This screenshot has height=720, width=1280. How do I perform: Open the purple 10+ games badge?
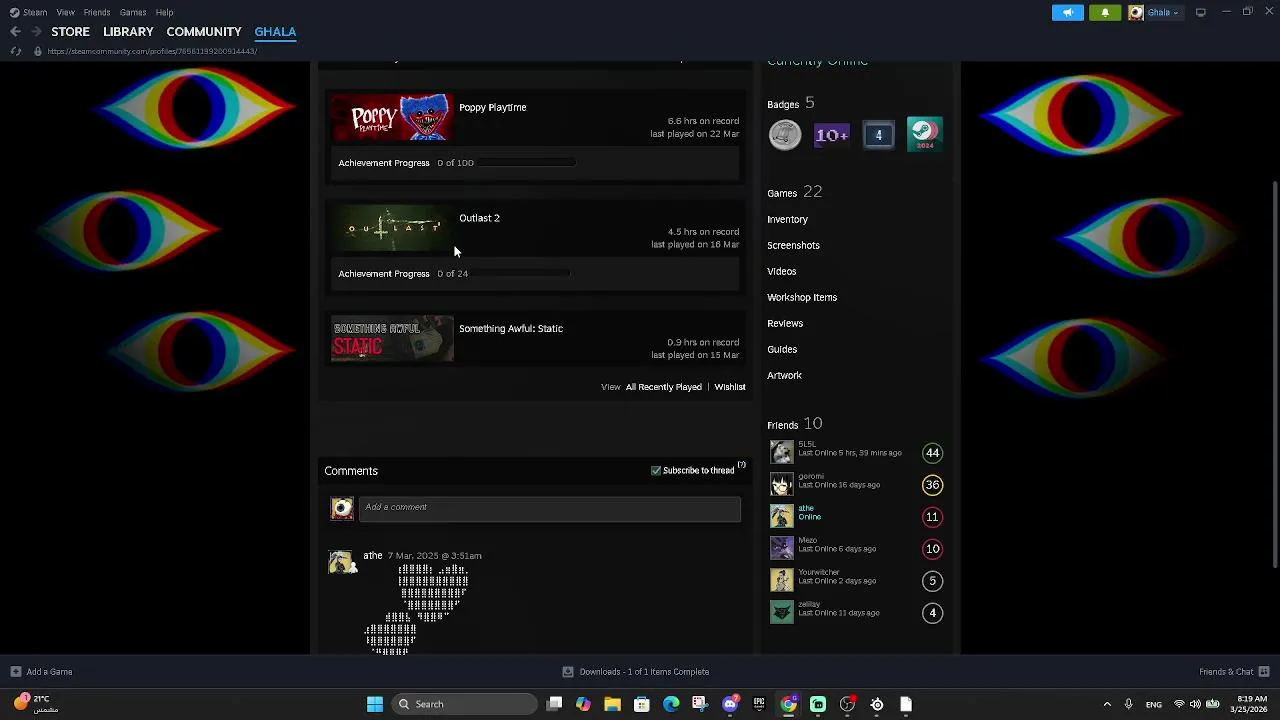832,135
